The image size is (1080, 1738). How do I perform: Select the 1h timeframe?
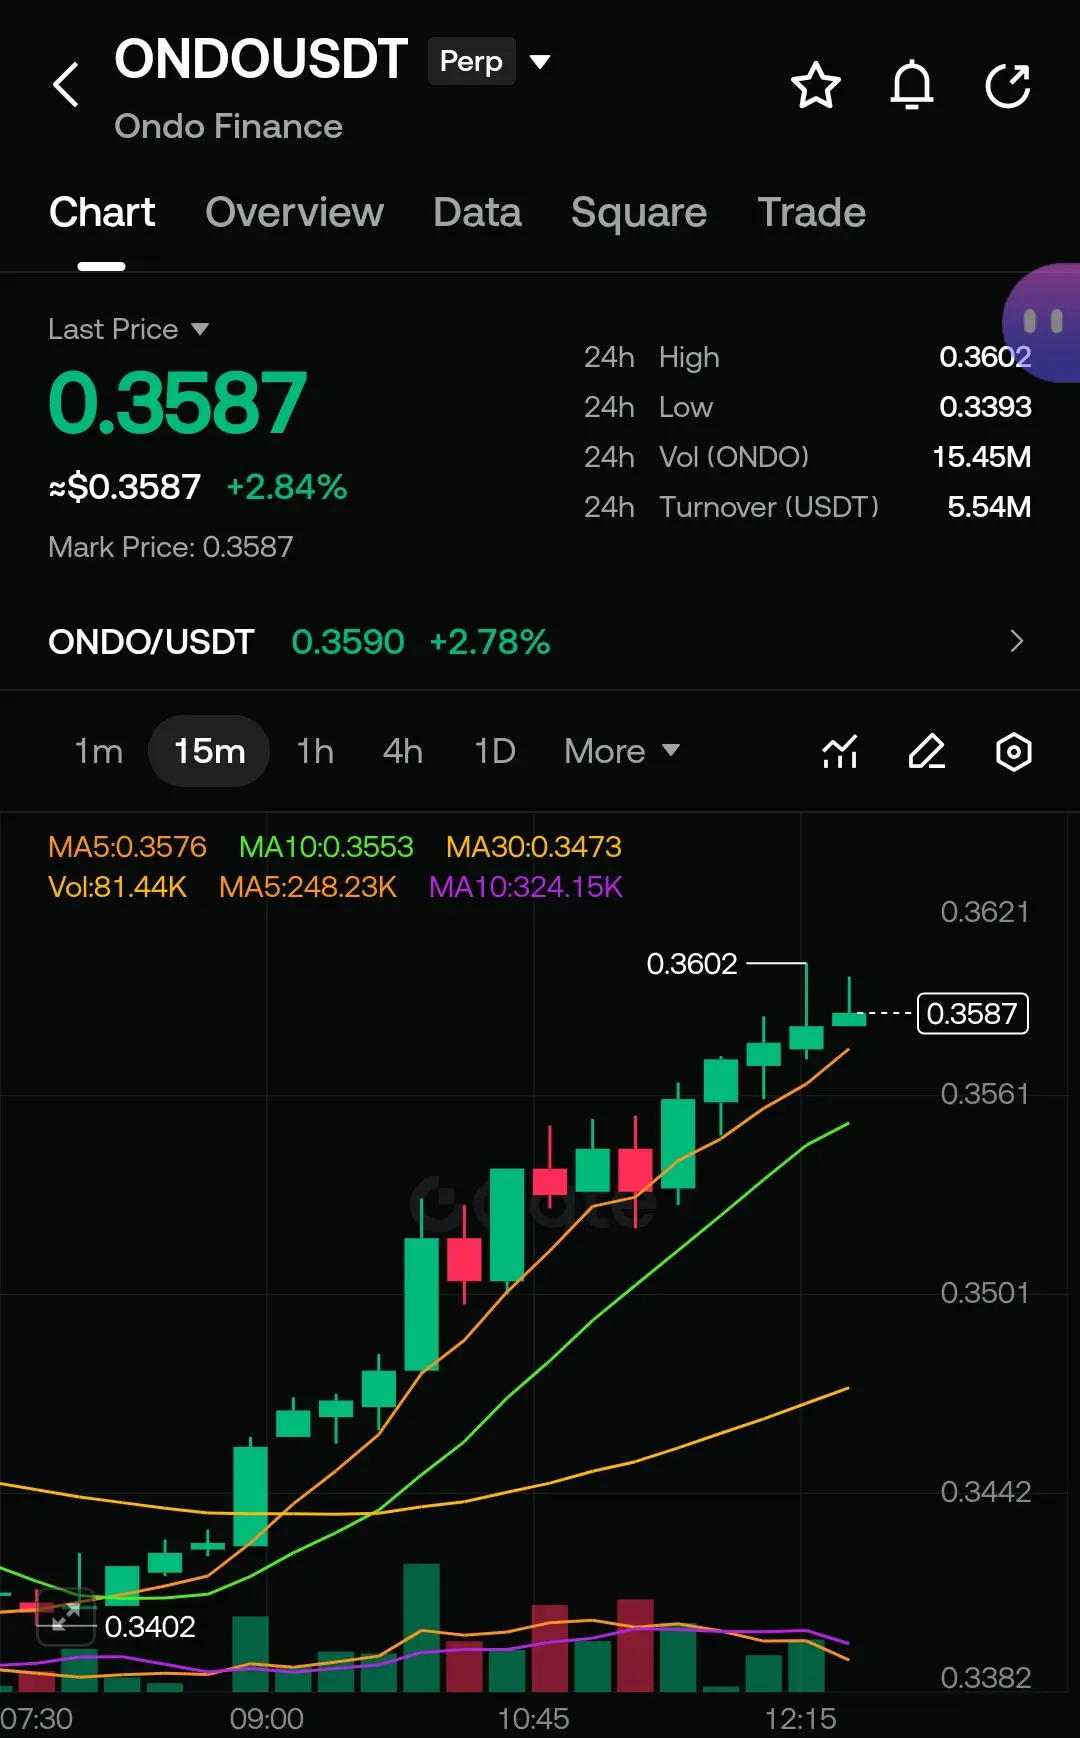coord(315,751)
